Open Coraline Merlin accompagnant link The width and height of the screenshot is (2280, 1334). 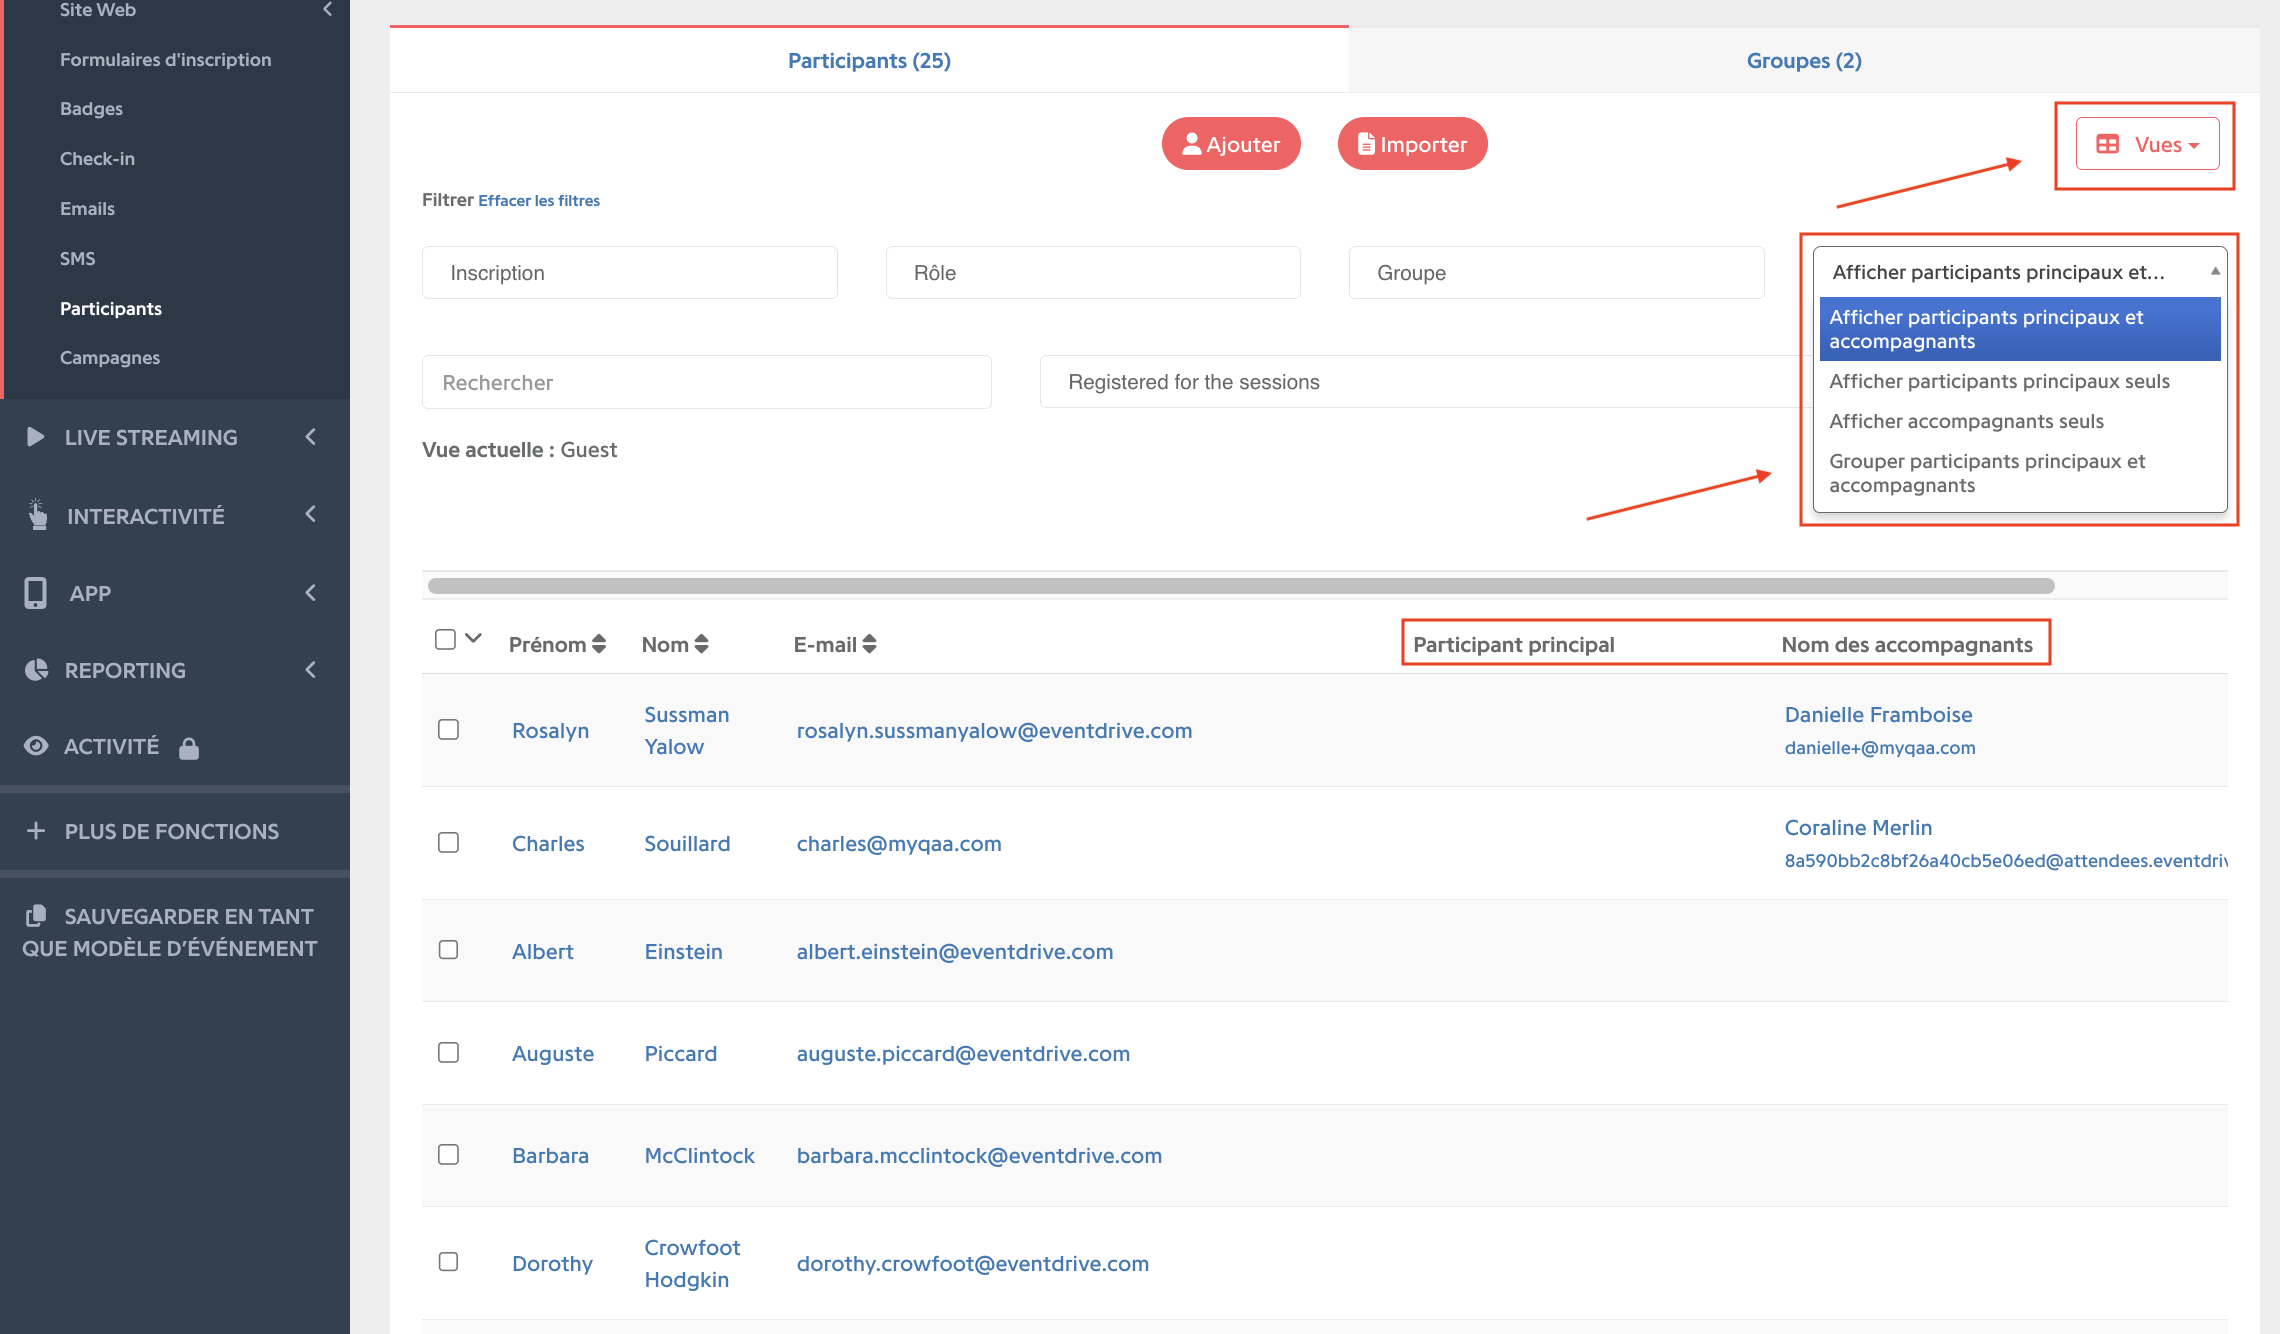point(1858,827)
